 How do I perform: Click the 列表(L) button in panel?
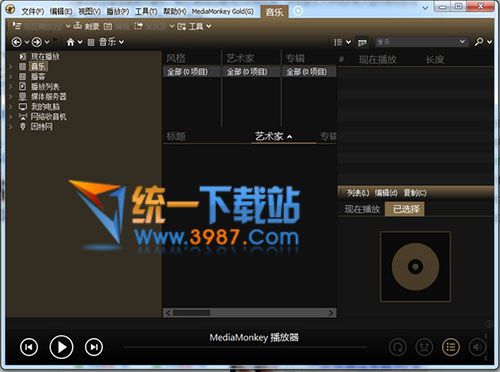point(358,193)
